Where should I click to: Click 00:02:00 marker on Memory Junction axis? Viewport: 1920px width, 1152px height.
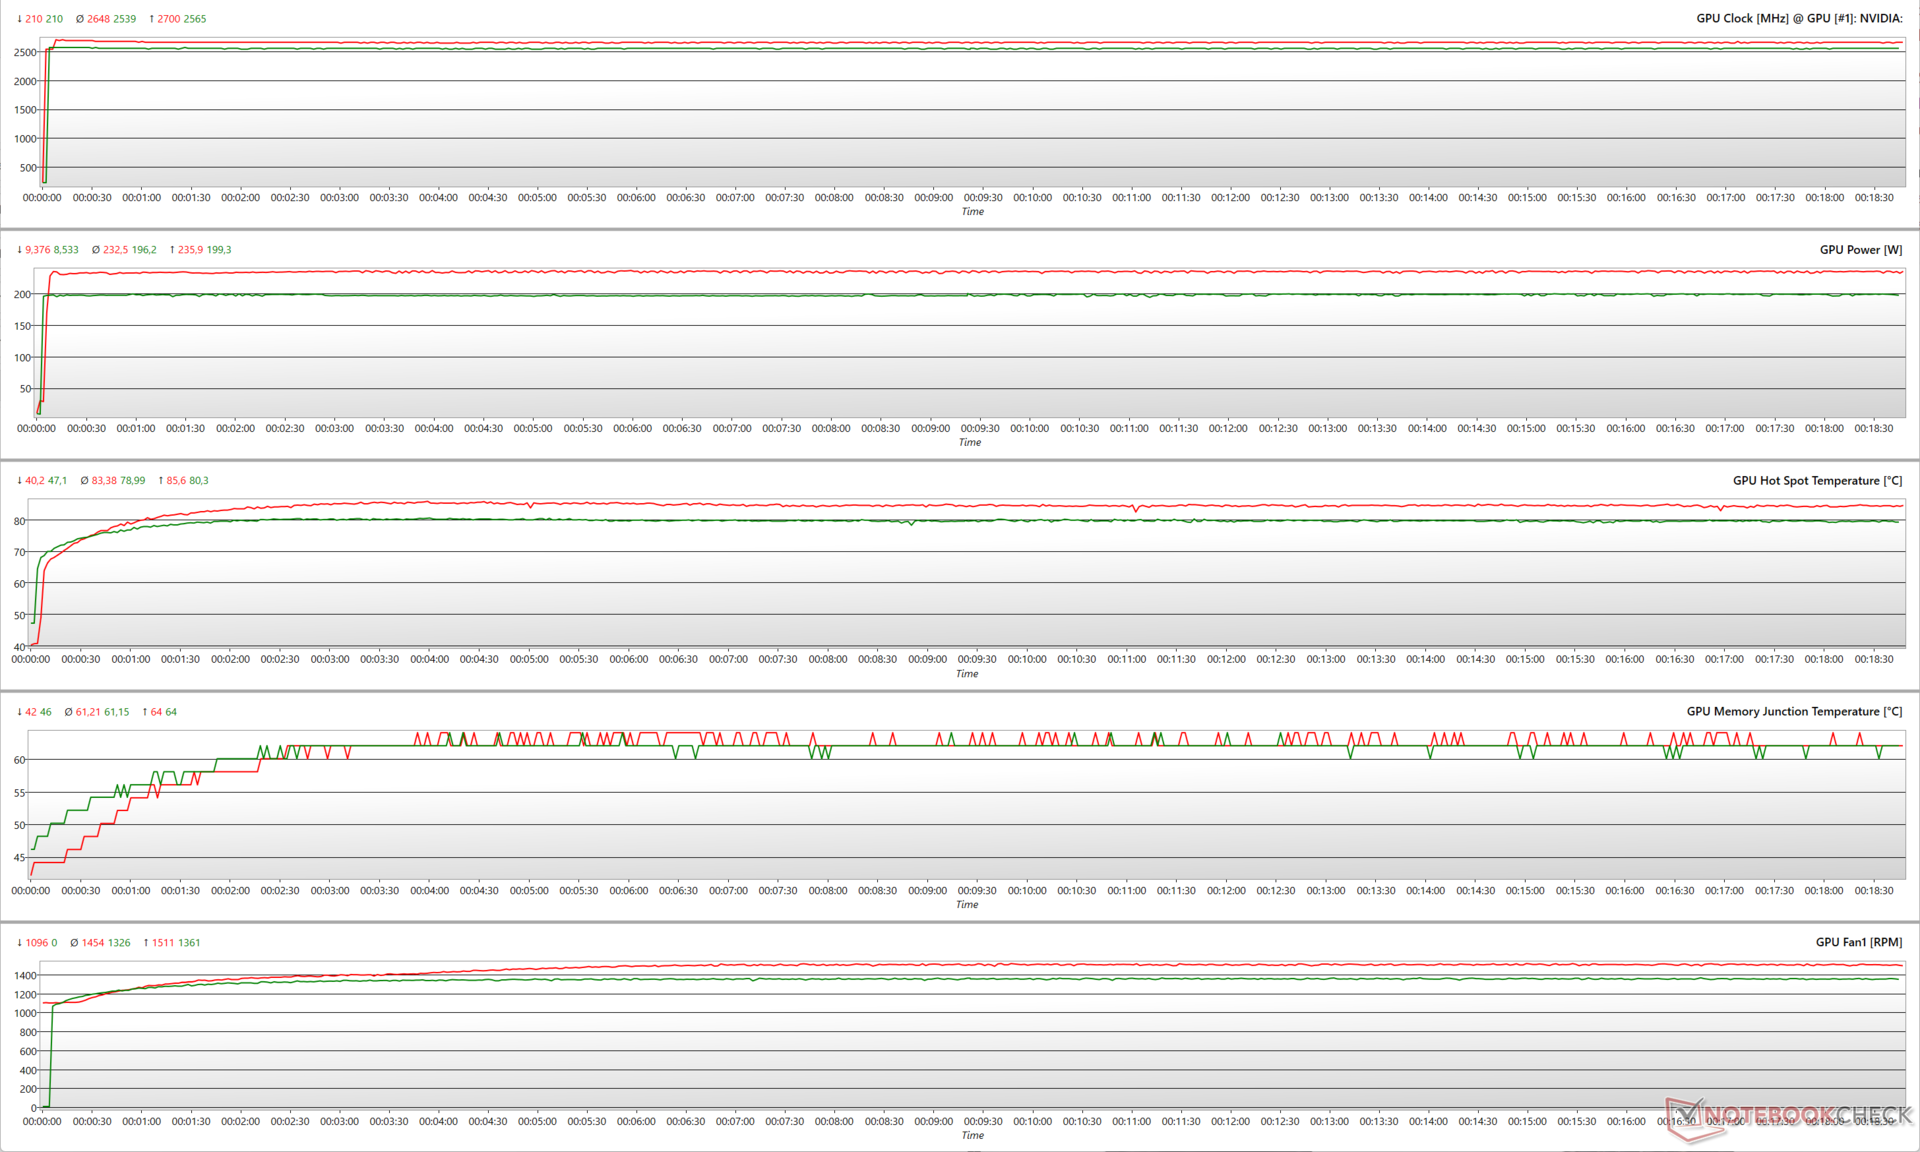(230, 891)
